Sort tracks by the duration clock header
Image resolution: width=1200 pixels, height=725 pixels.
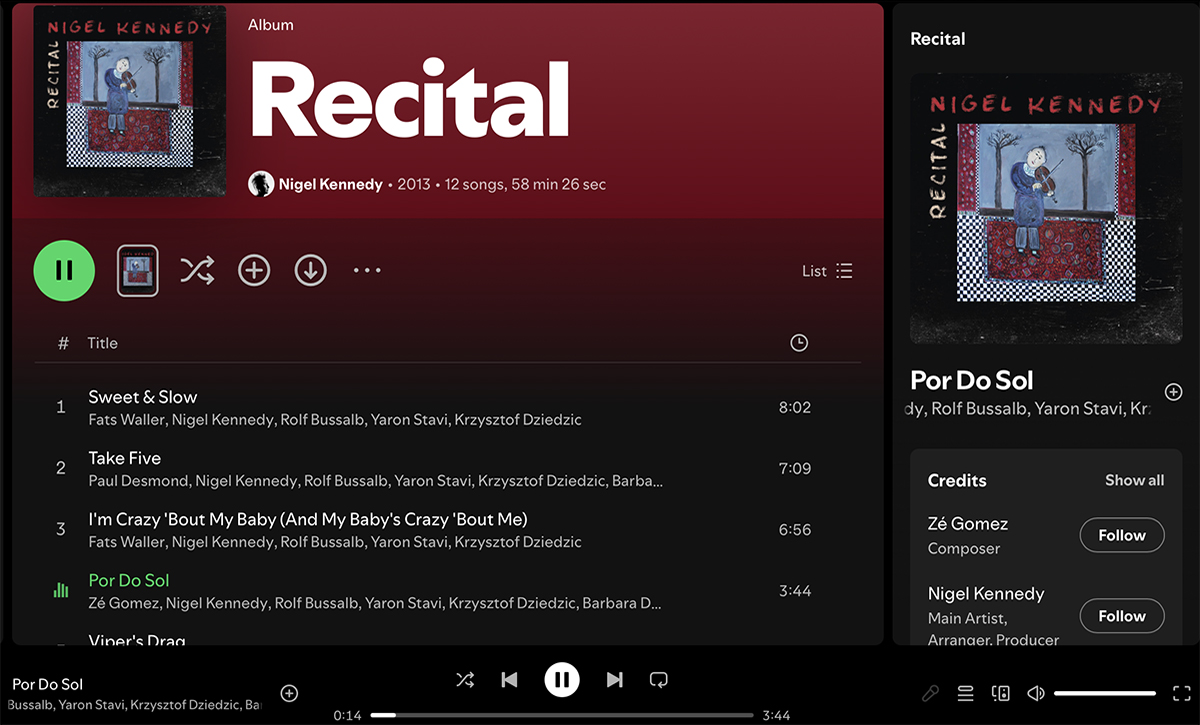(798, 342)
